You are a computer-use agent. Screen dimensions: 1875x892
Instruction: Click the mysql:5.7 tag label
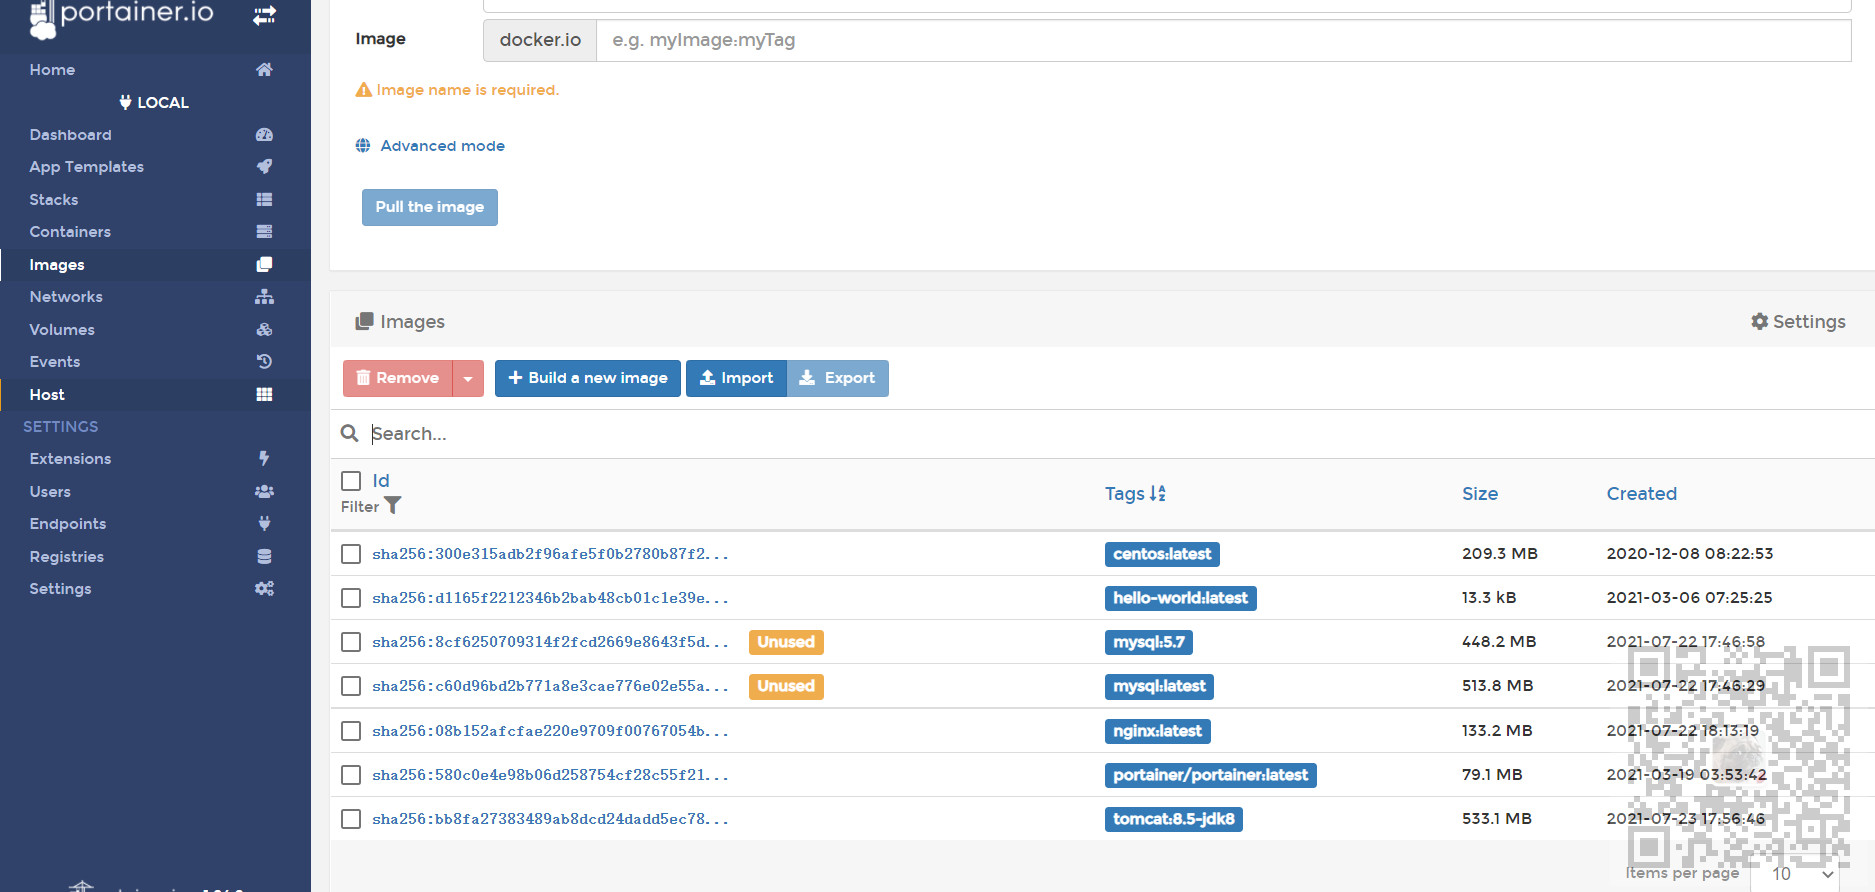(x=1149, y=642)
